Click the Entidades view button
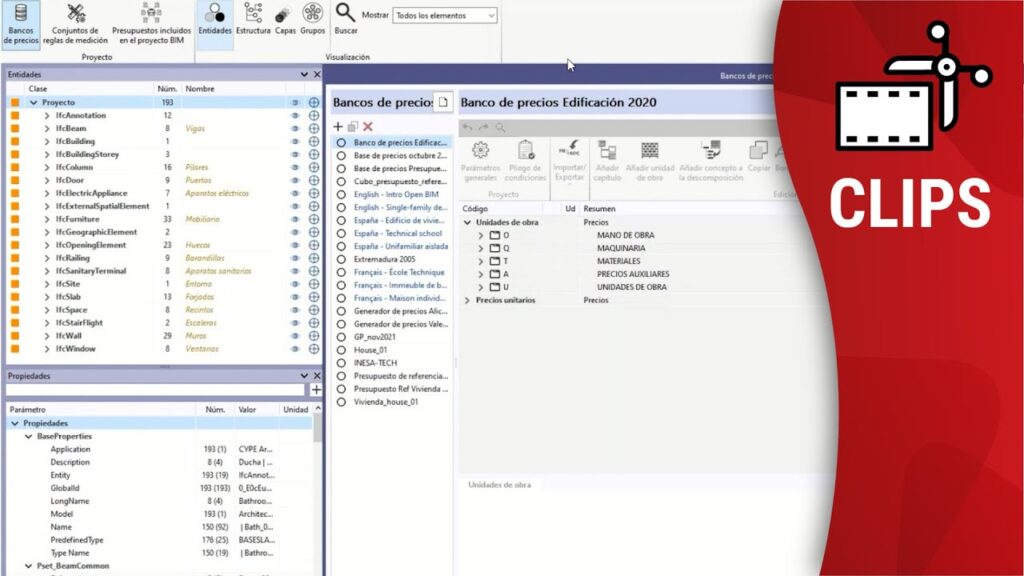Viewport: 1024px width, 576px height. pyautogui.click(x=214, y=20)
